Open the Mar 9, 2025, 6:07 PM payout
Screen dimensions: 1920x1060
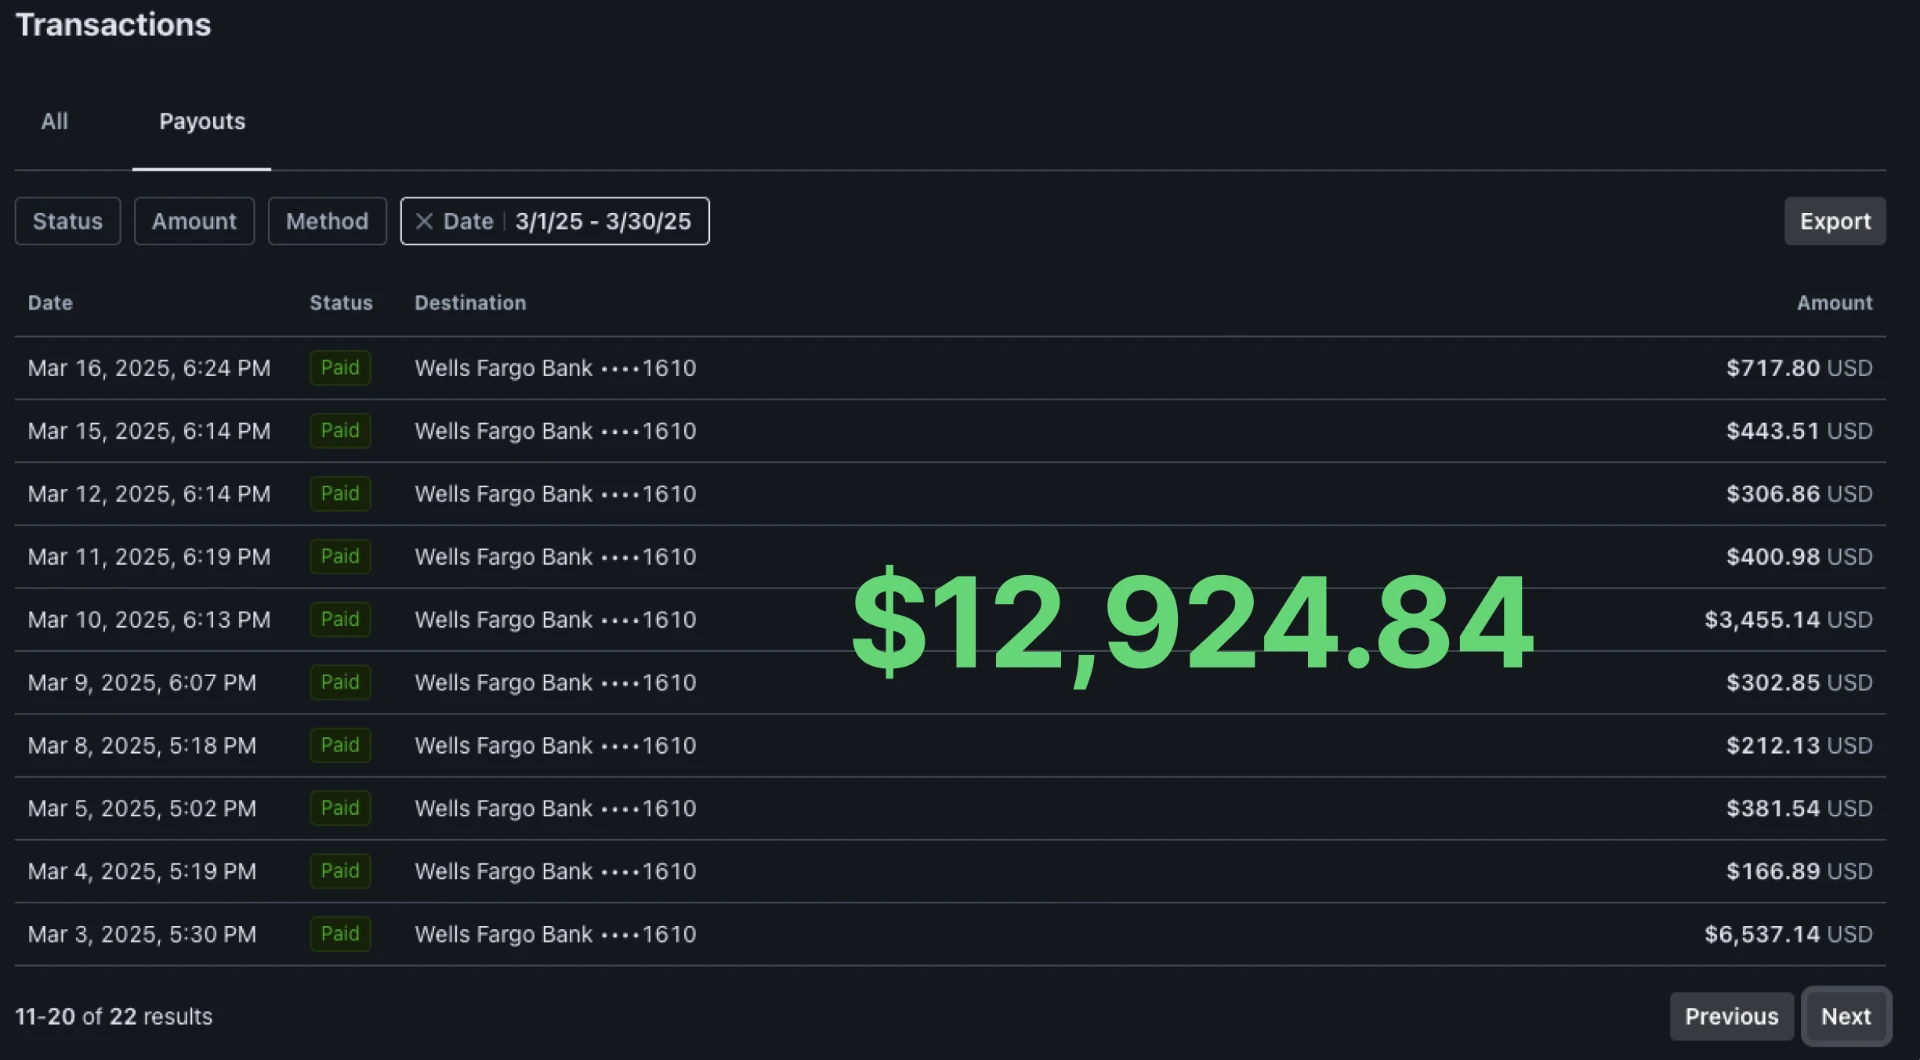click(x=950, y=683)
